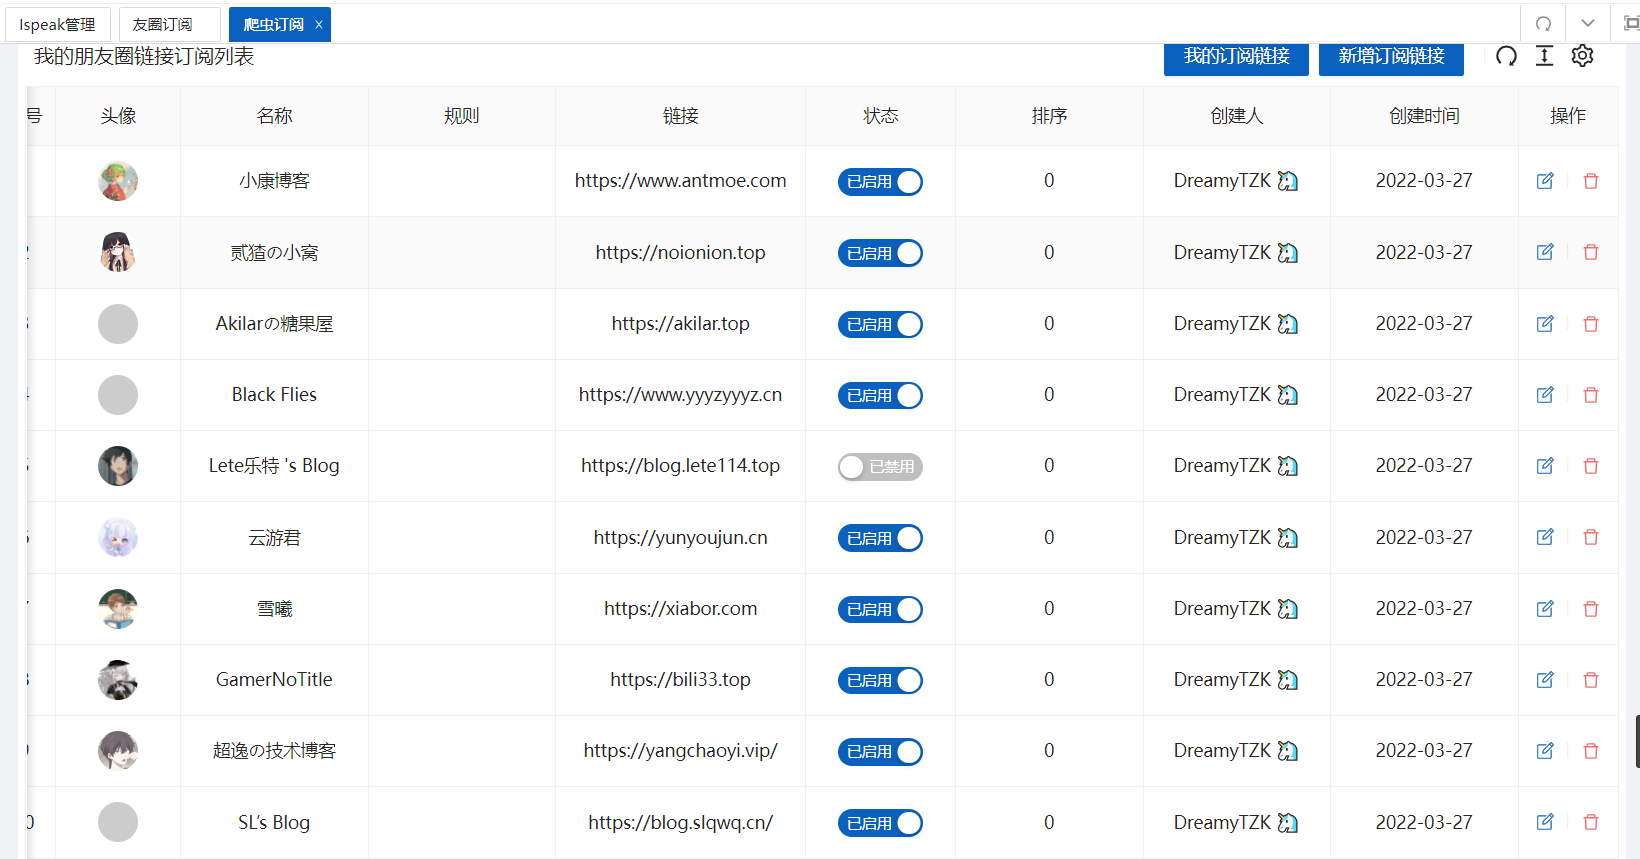Viewport: 1640px width, 859px height.
Task: Delete Akilarの糖果屋 subscription
Action: [1591, 324]
